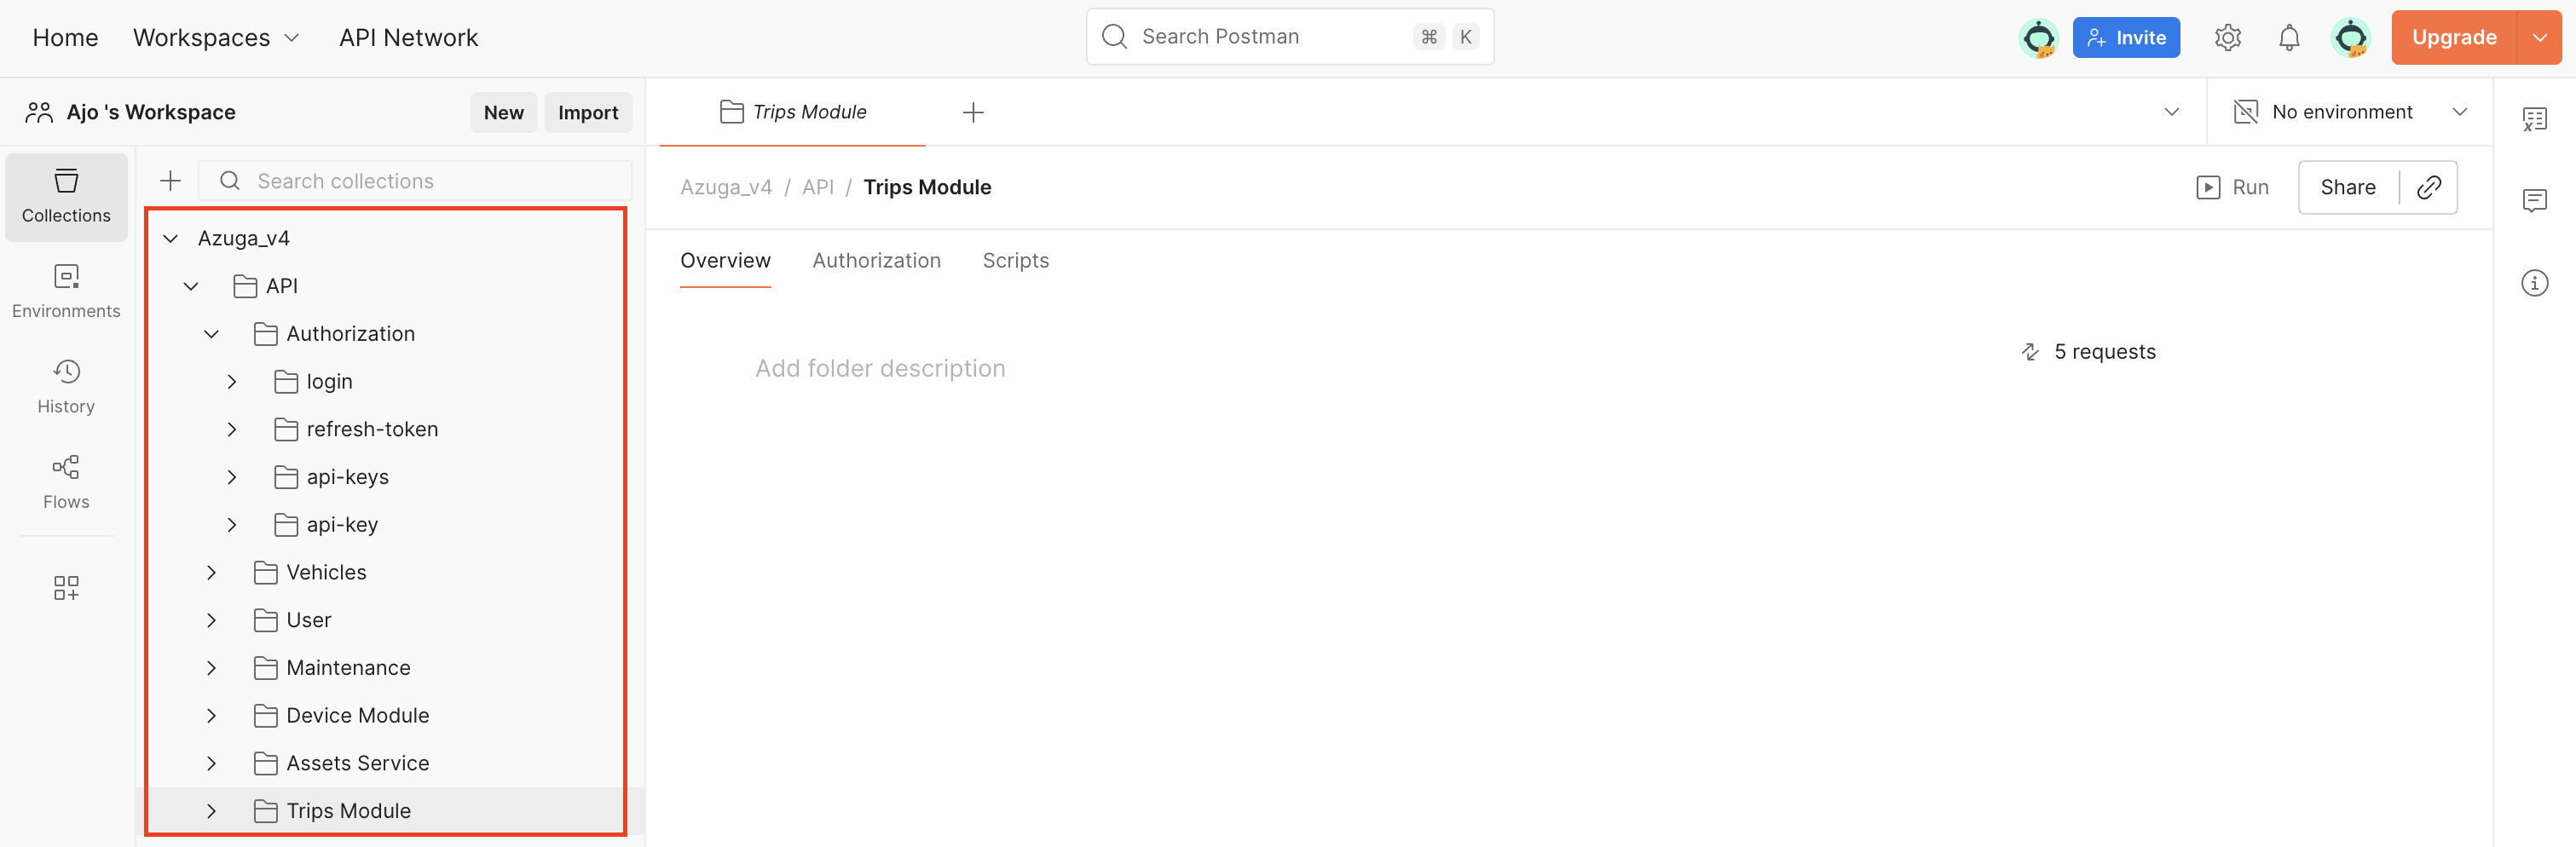Expand the refresh-token folder

(232, 429)
